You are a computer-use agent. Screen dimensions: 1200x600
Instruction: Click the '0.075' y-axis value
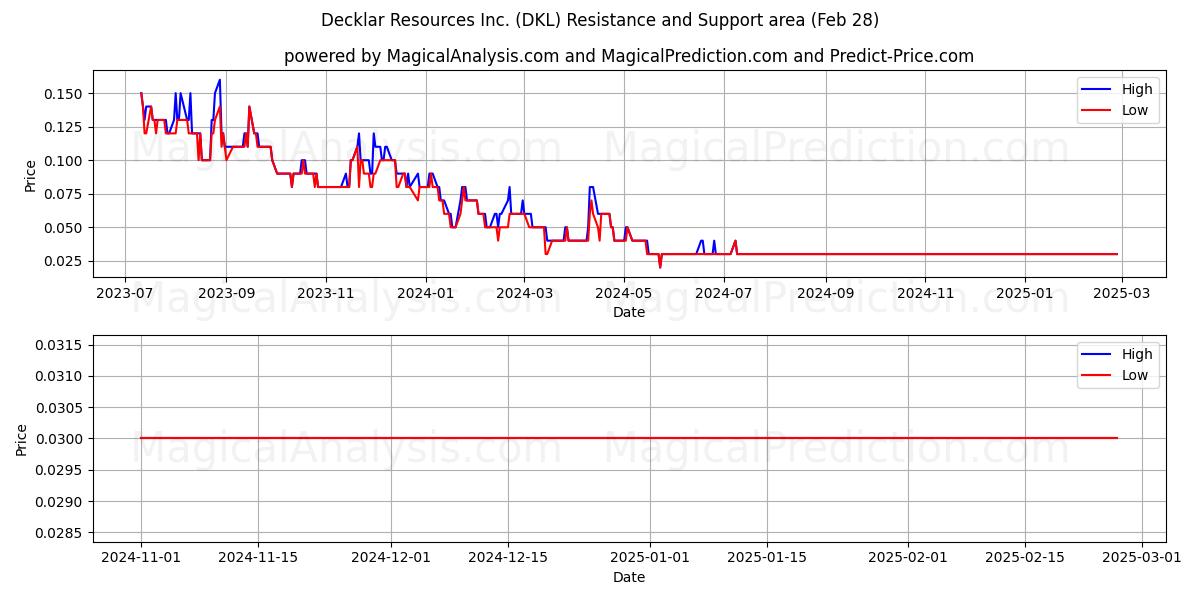66,194
